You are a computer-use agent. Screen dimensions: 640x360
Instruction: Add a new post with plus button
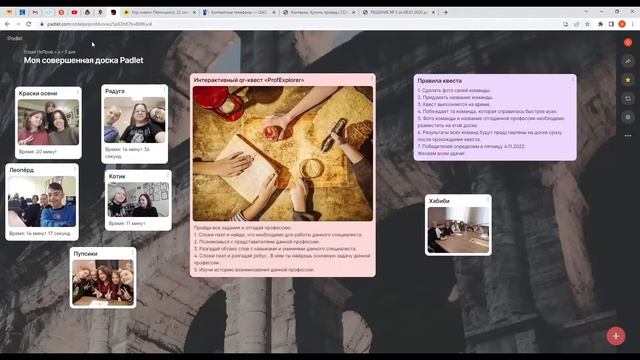616,336
